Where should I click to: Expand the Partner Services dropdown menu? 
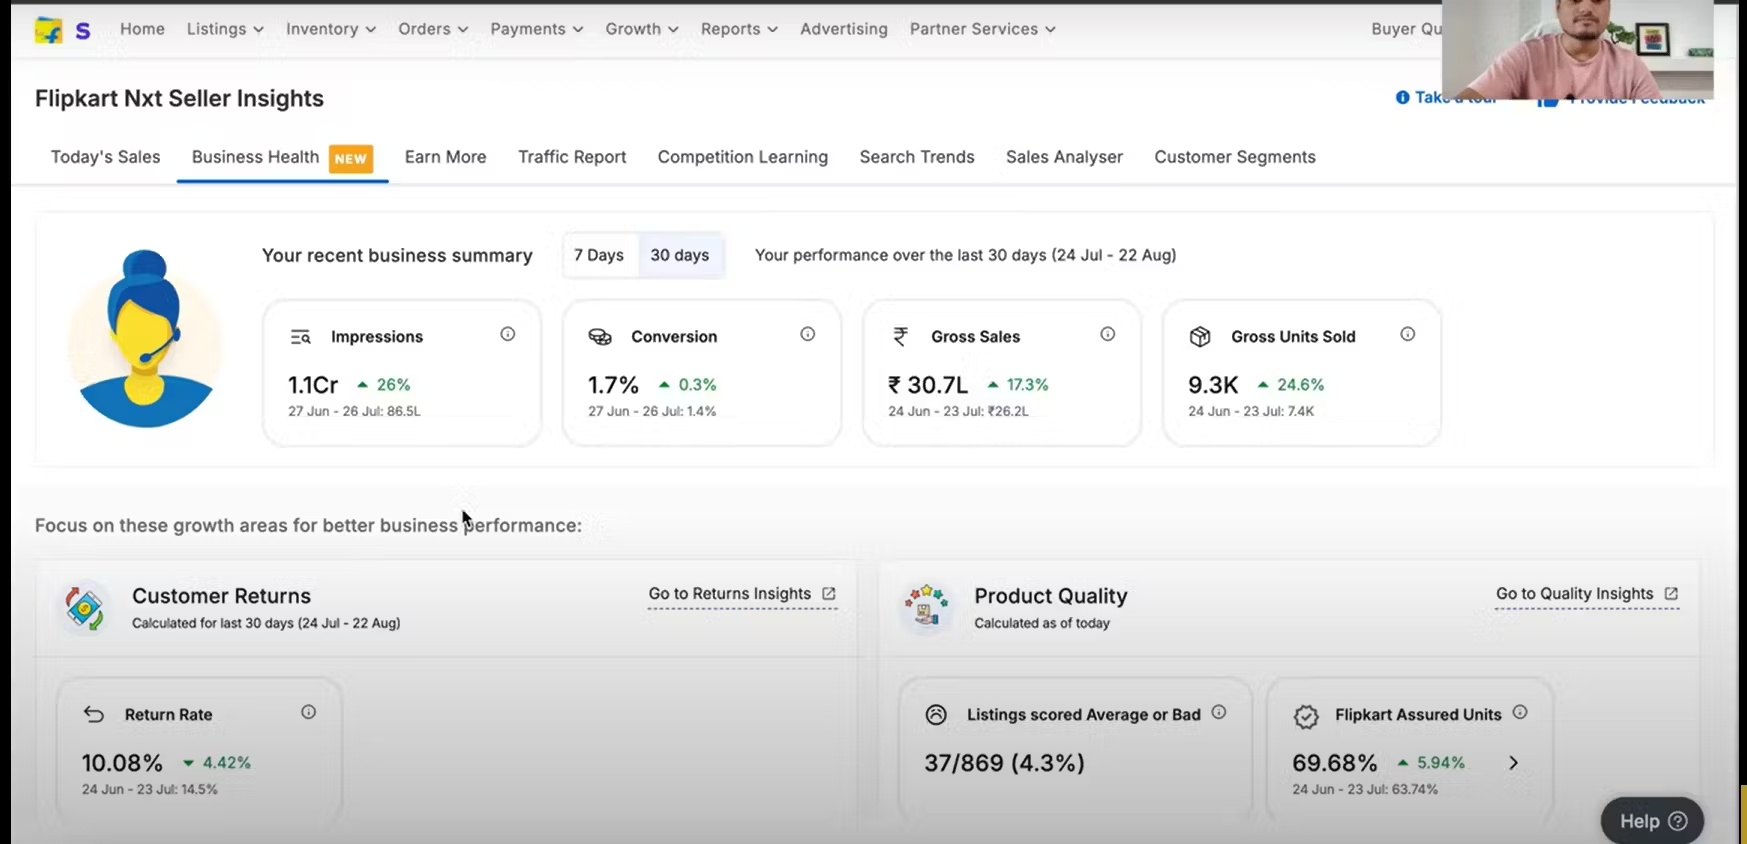click(983, 29)
